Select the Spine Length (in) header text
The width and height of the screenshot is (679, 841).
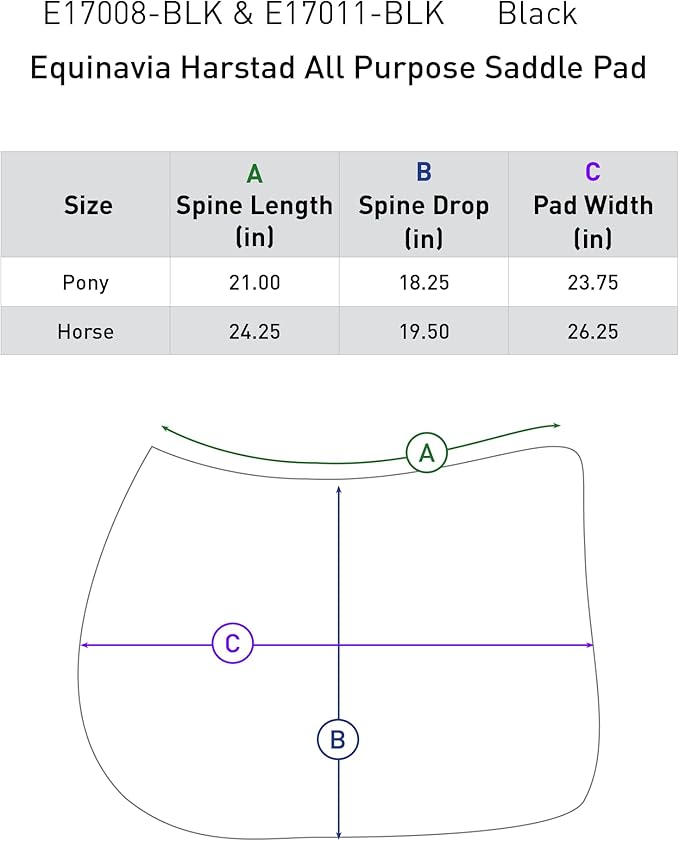(254, 221)
